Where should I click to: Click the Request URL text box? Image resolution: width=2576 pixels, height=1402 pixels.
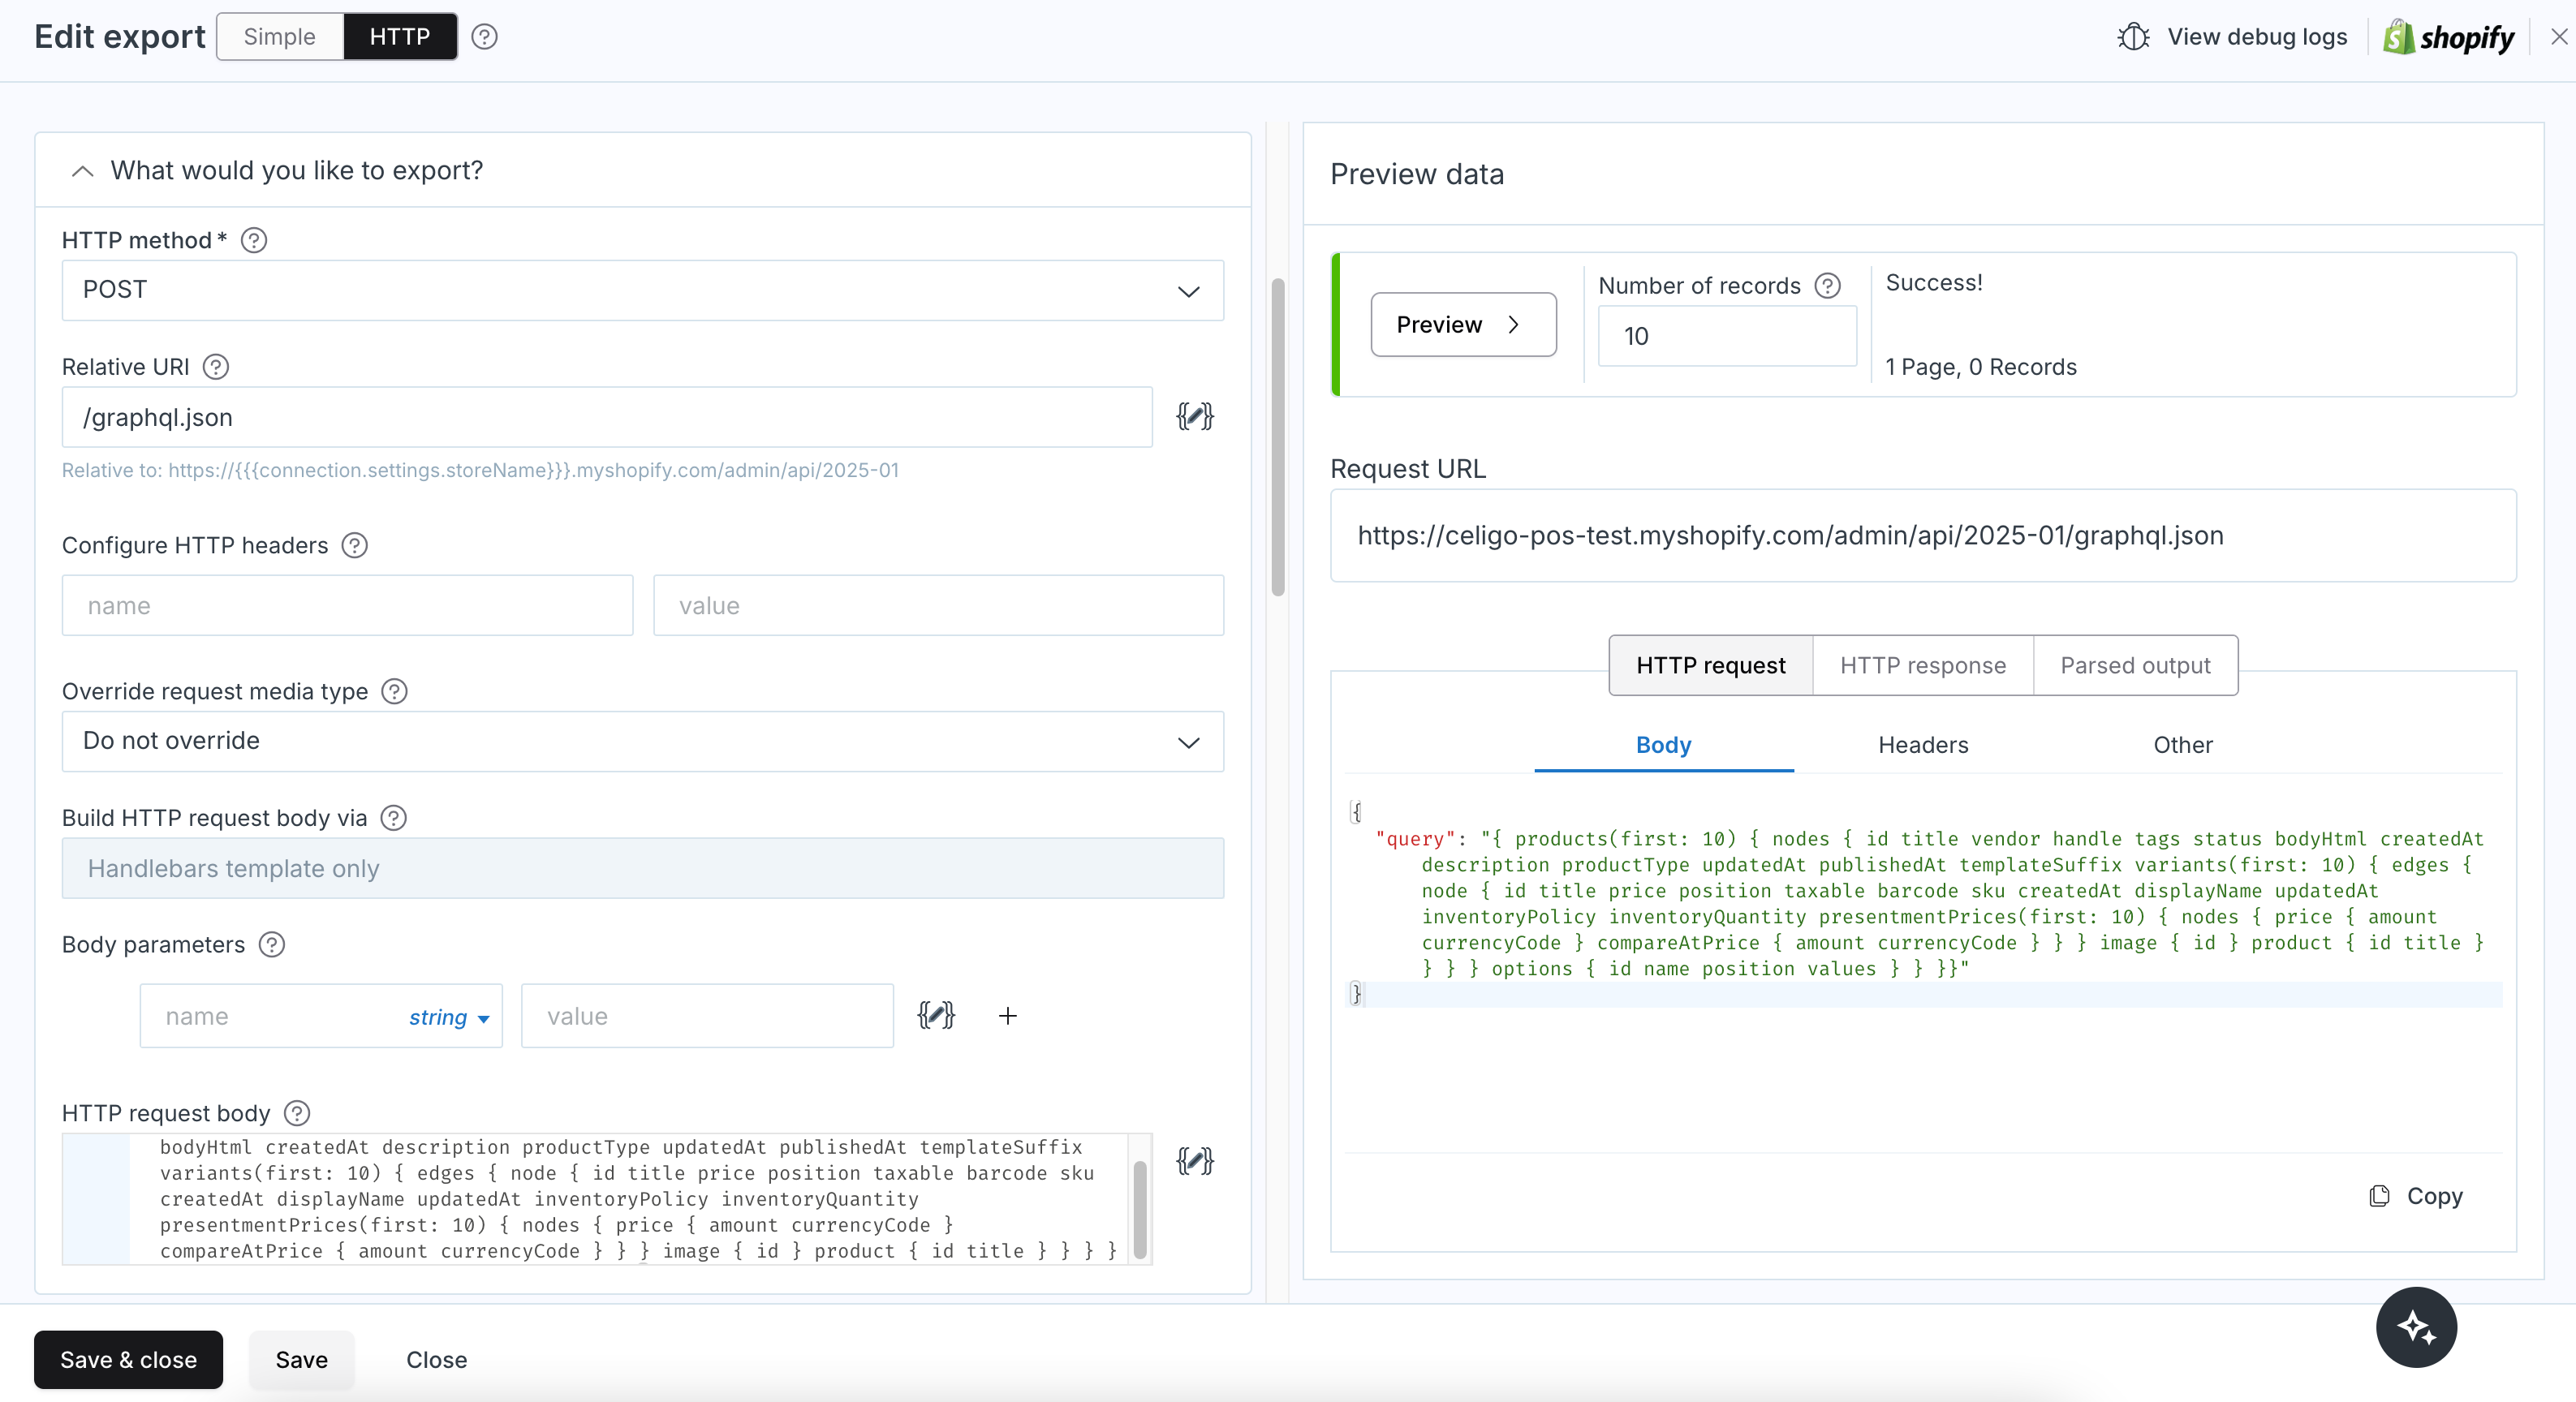[1922, 535]
